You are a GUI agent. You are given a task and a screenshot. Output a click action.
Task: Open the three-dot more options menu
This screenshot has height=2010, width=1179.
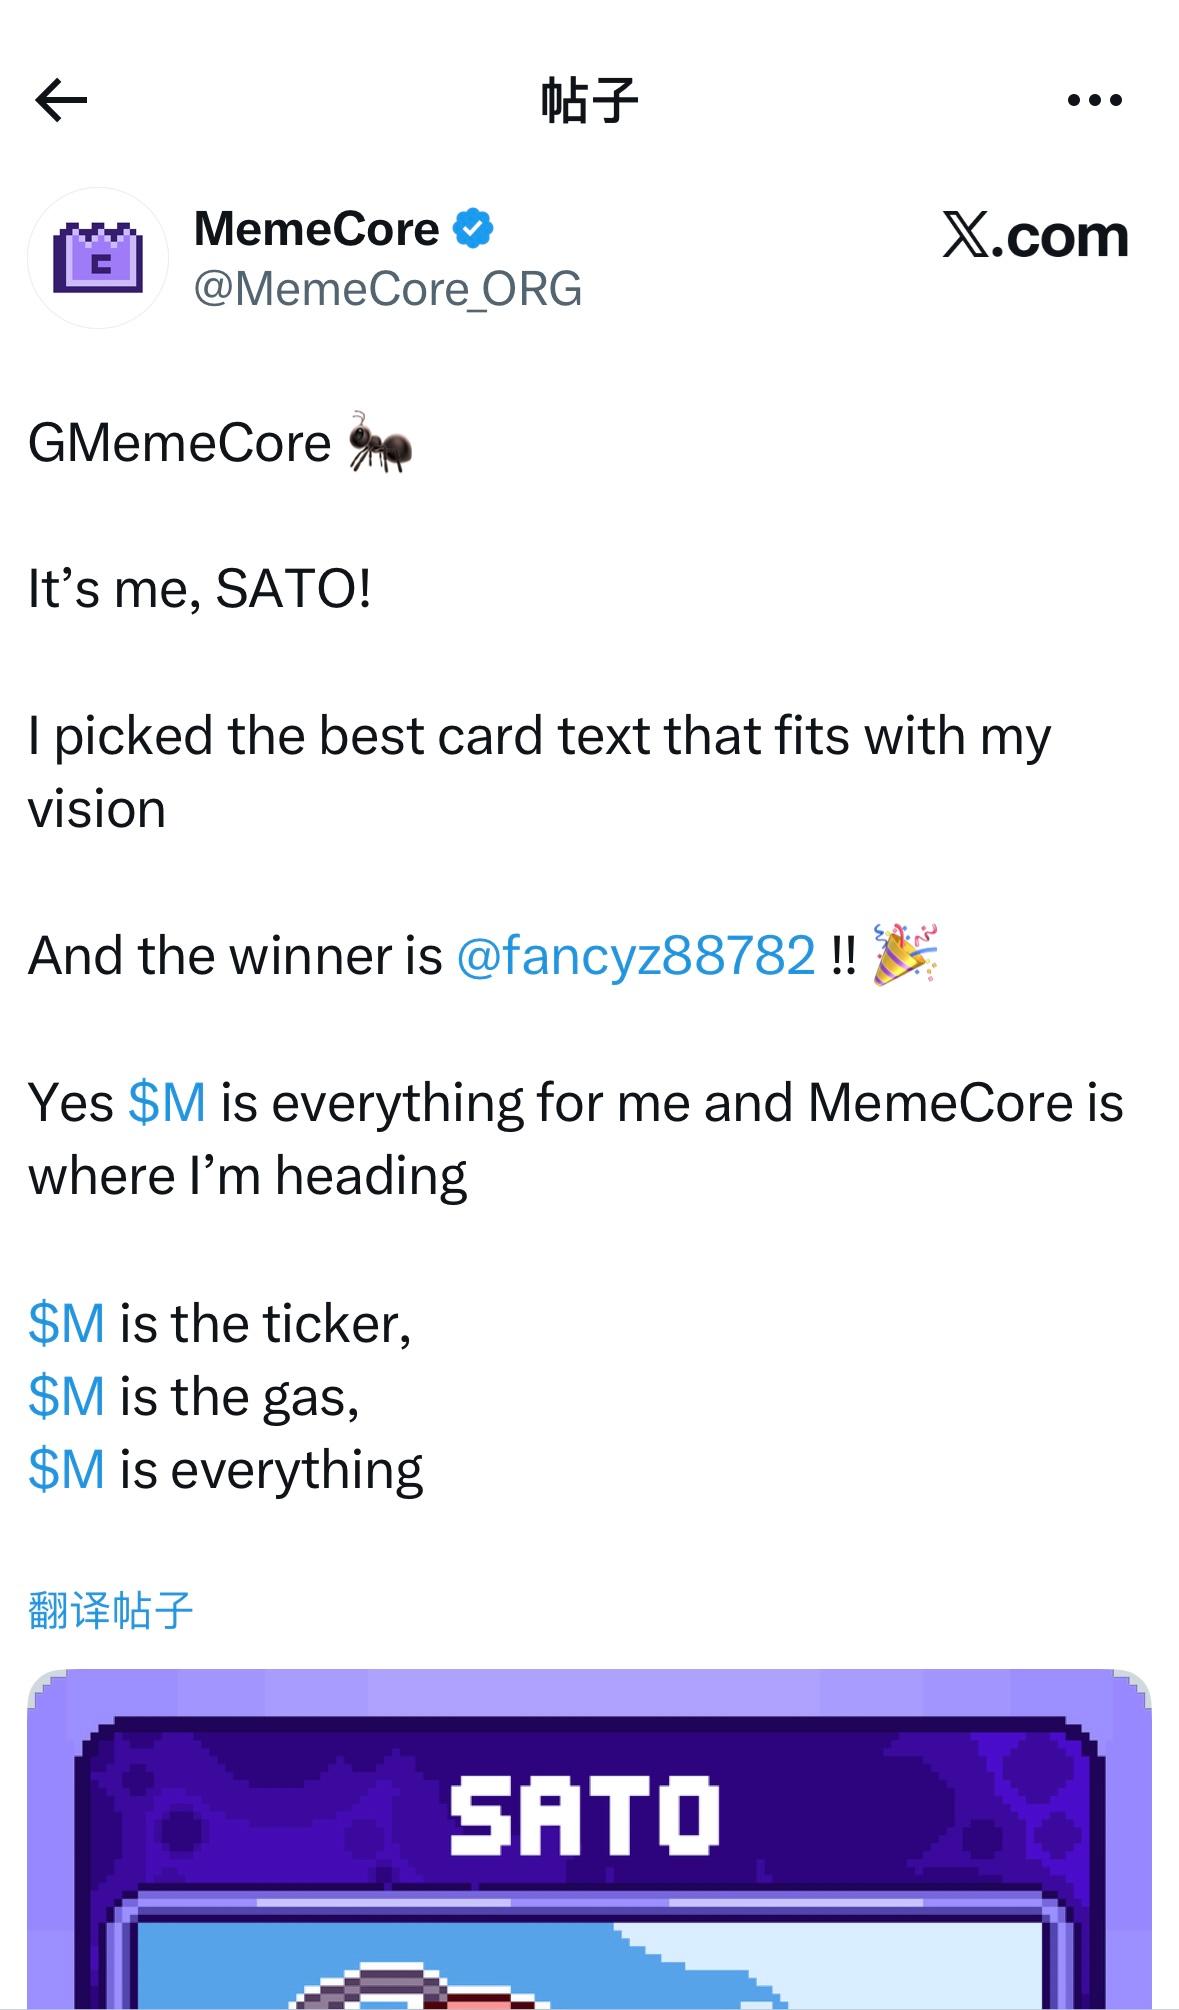point(1094,100)
